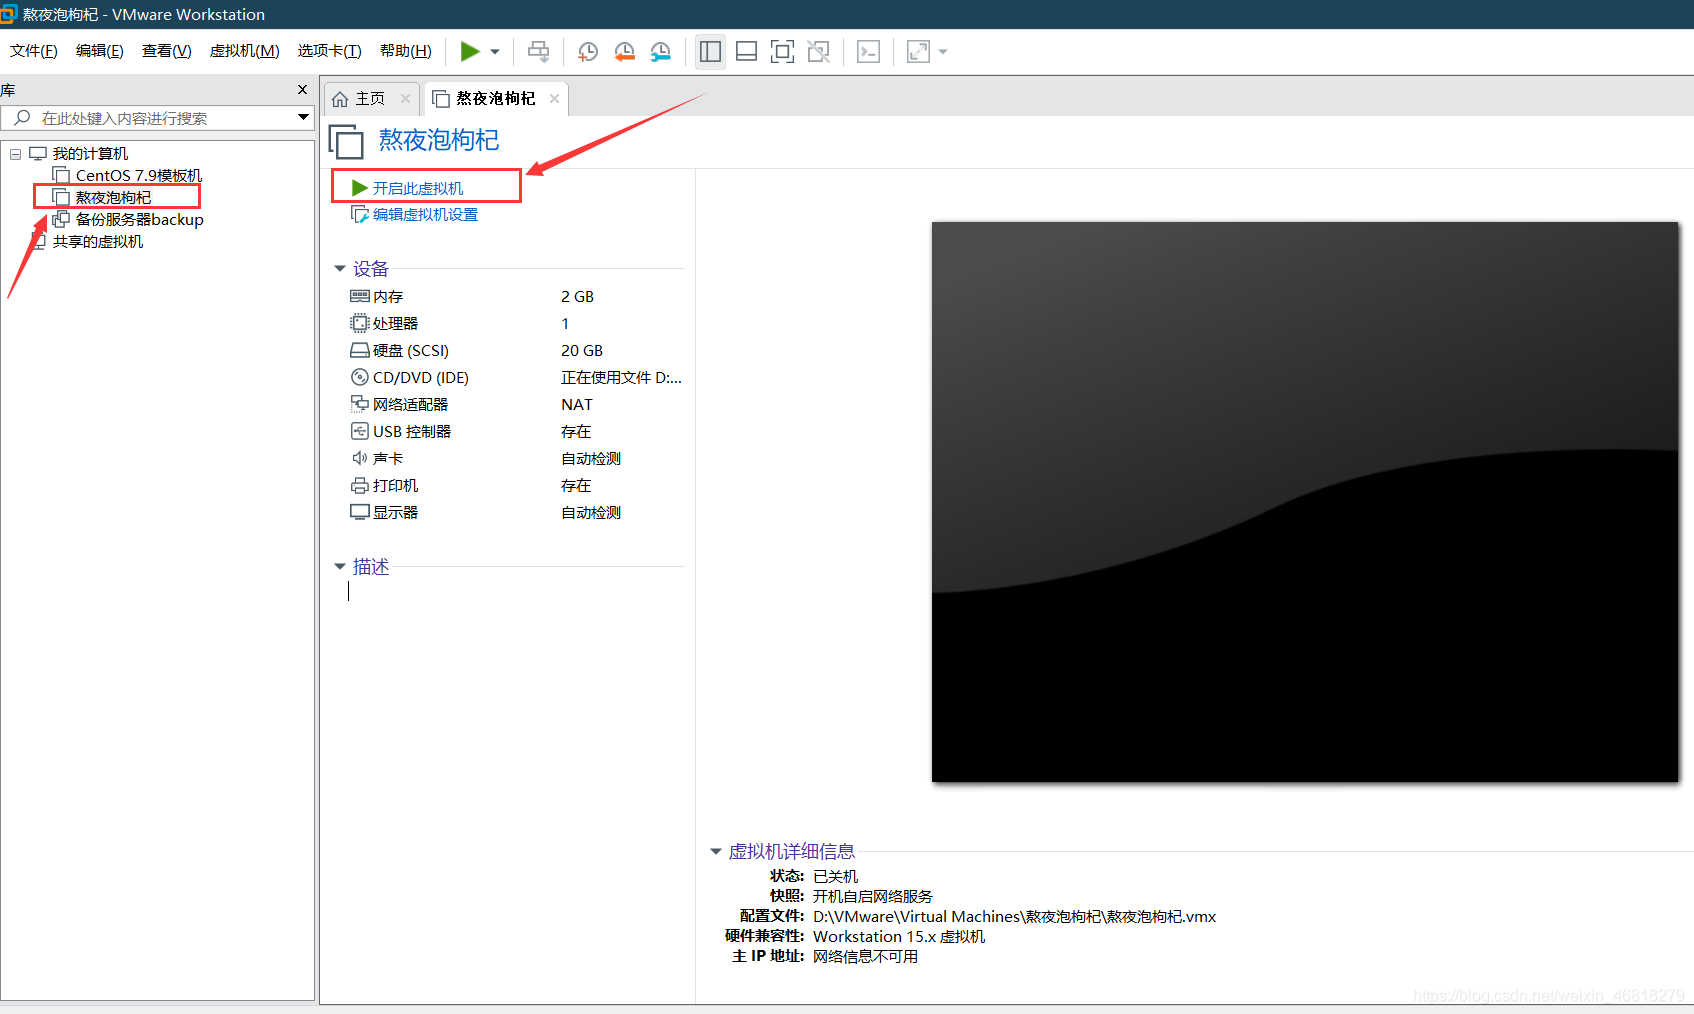Click 编辑虚拟机设置 link

tap(425, 214)
